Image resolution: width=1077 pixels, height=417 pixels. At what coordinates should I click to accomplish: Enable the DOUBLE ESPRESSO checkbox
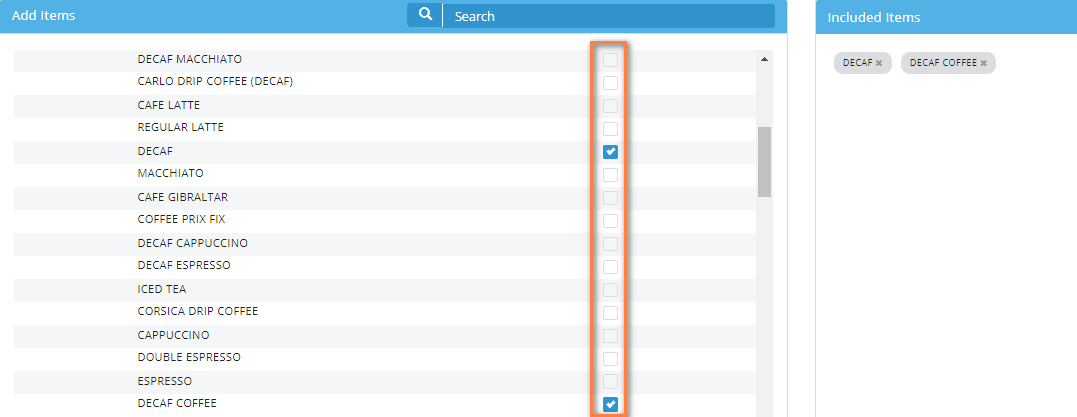point(610,358)
